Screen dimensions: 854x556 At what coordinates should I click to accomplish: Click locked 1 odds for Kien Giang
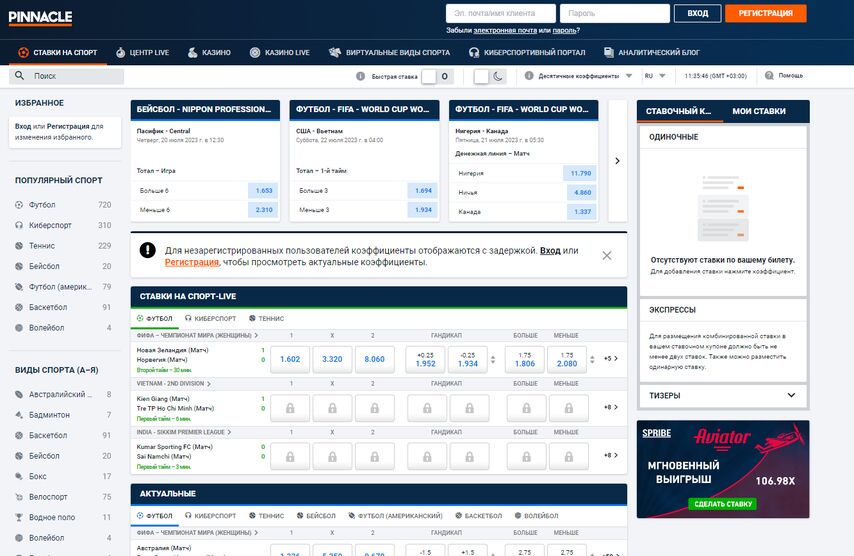coord(290,408)
